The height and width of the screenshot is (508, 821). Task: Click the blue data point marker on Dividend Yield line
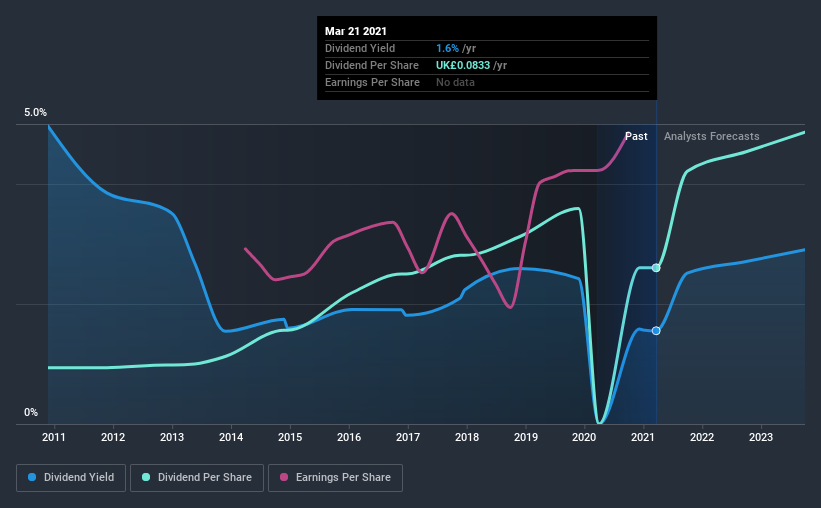(x=656, y=331)
